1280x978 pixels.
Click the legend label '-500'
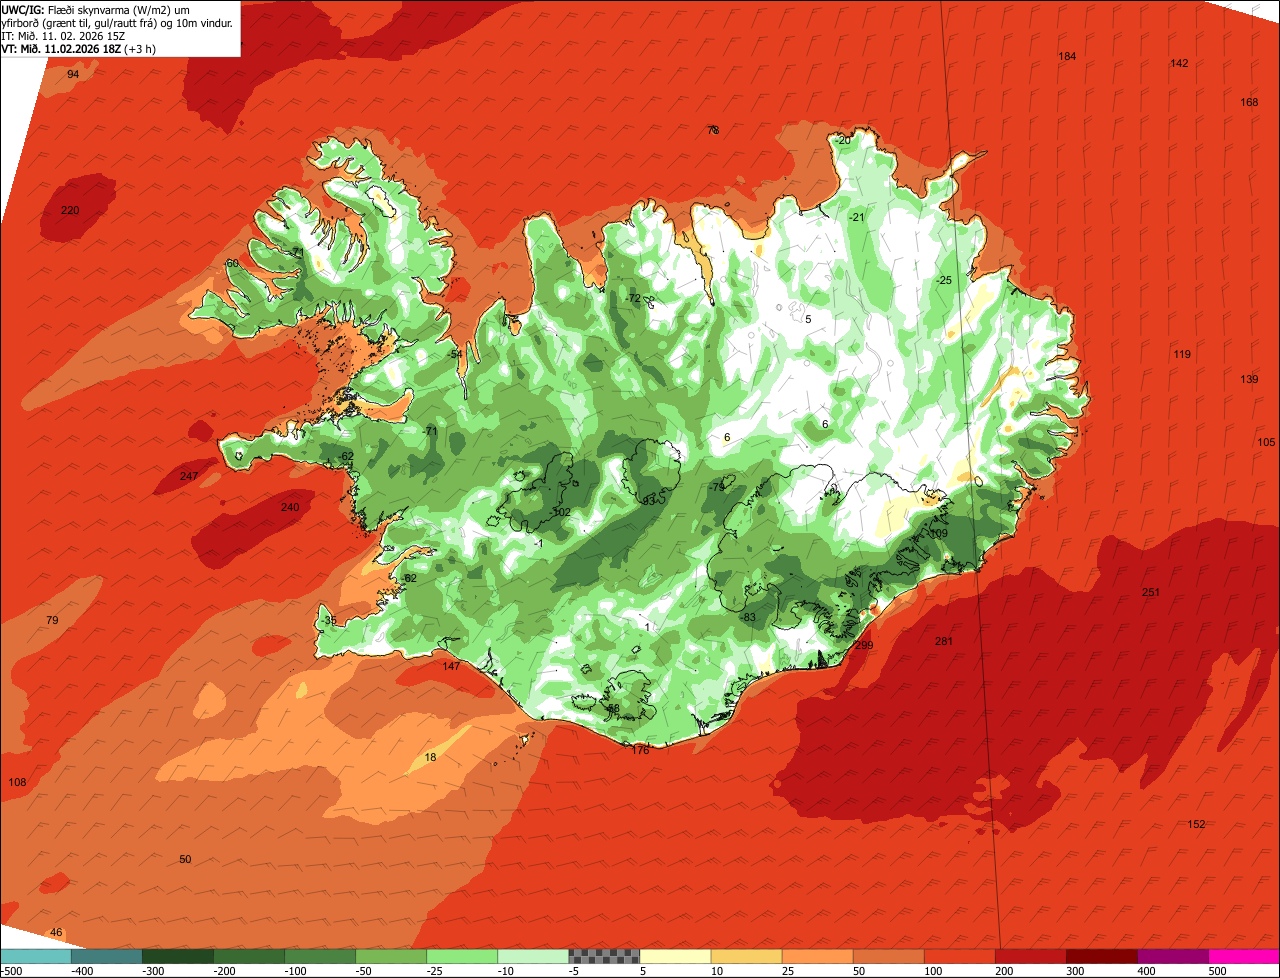tap(12, 971)
